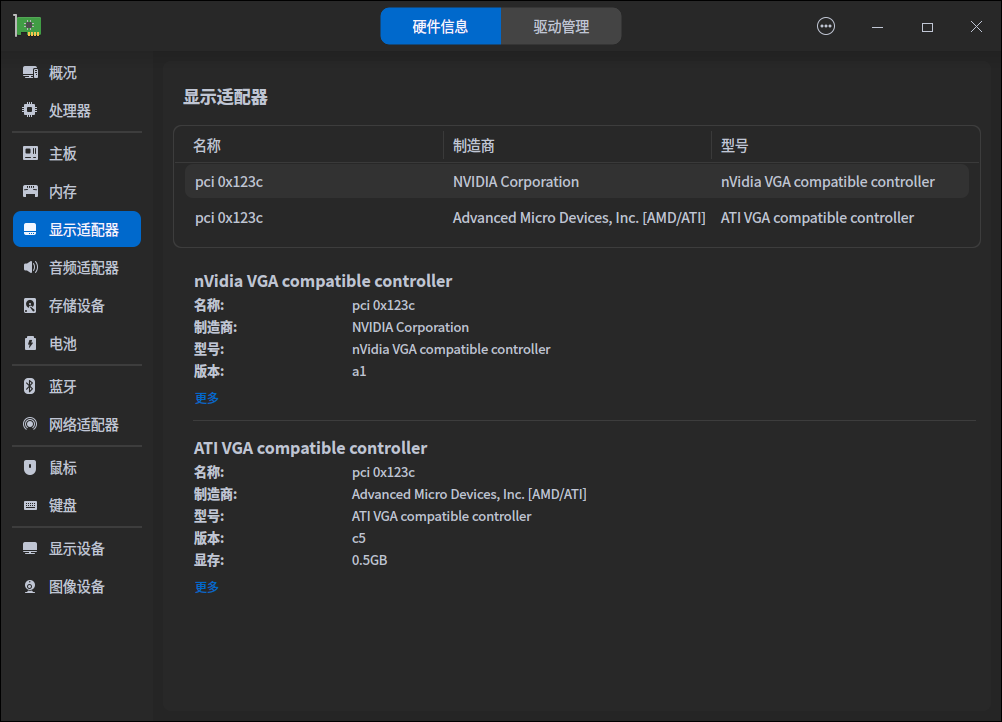
Task: Stay on the 硬件信息 tab
Action: (441, 26)
